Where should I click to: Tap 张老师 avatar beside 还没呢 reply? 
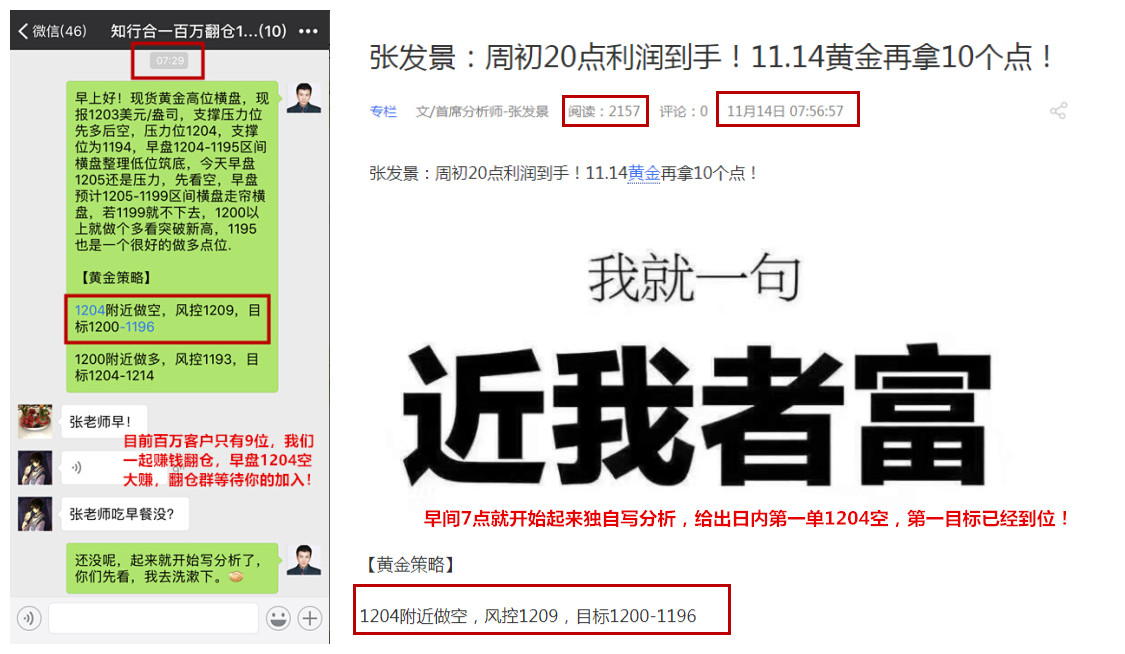(303, 560)
